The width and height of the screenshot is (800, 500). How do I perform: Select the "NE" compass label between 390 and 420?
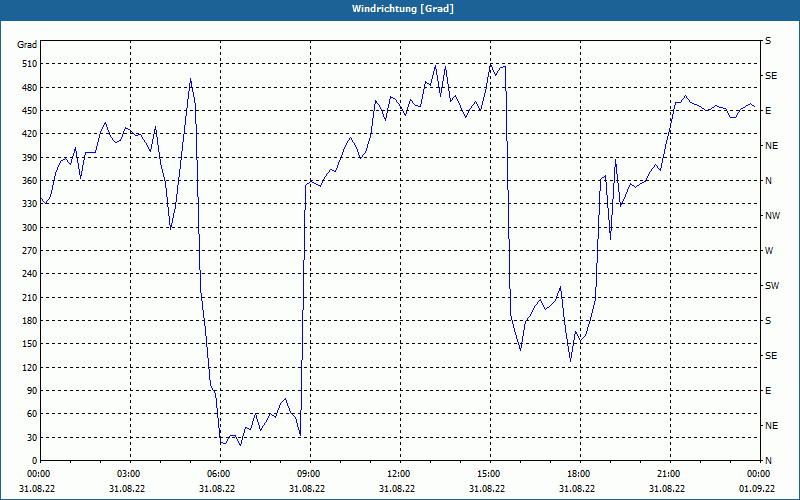(772, 146)
